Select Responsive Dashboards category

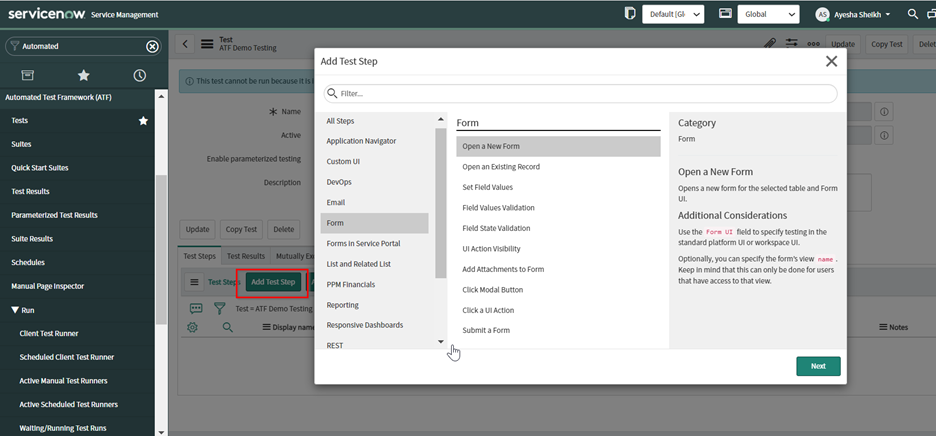click(374, 326)
